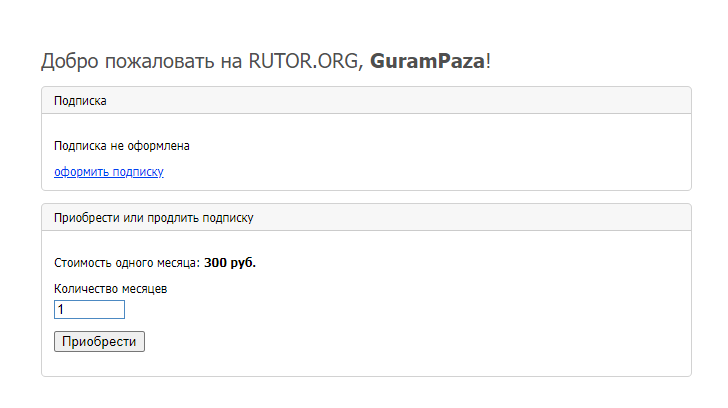Click the bold "300 руб." price

pos(230,264)
